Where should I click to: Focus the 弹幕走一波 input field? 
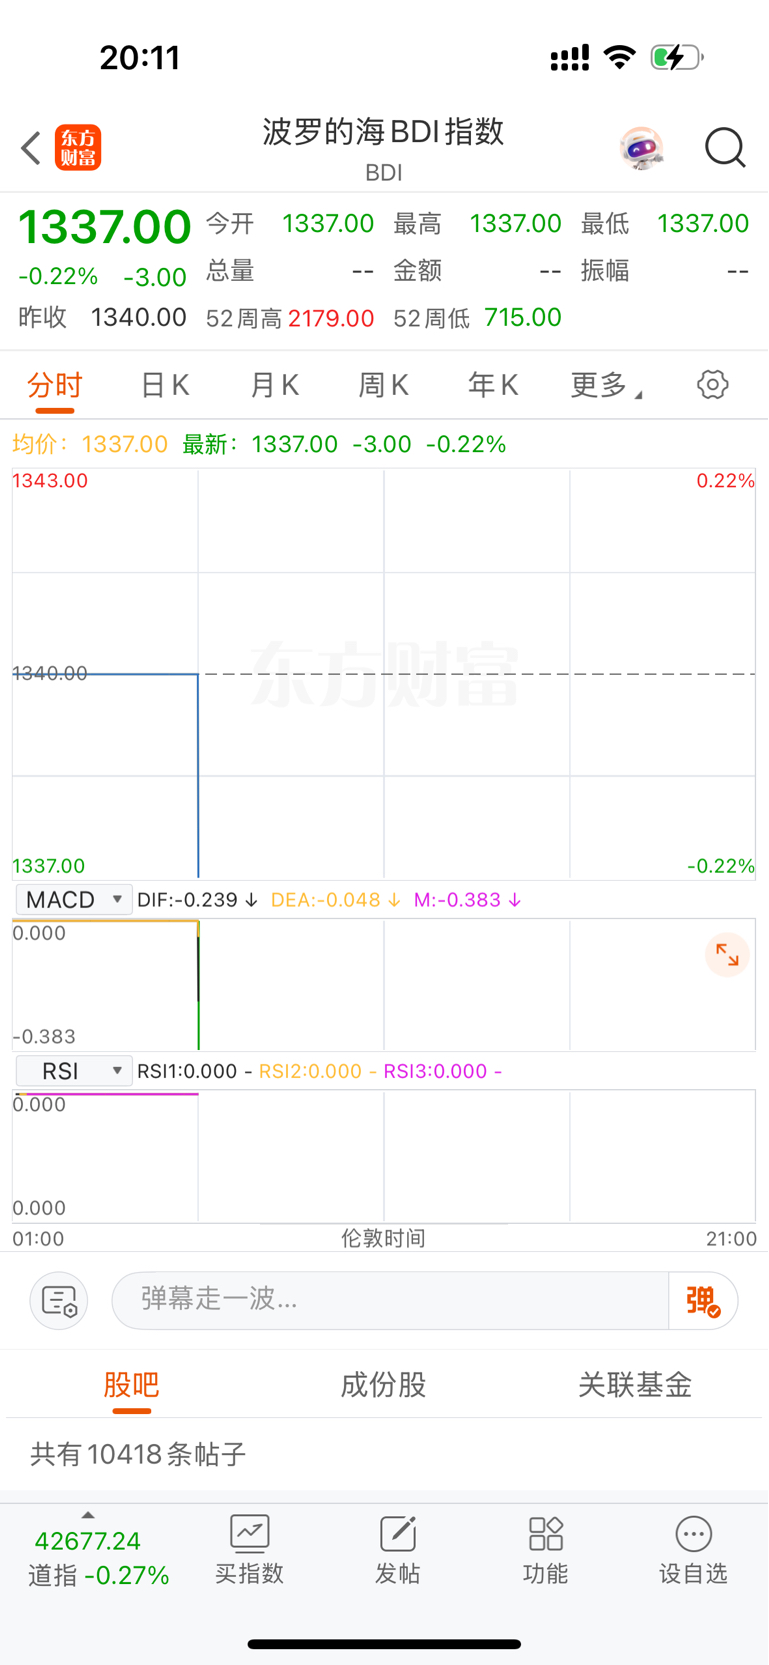[390, 1300]
